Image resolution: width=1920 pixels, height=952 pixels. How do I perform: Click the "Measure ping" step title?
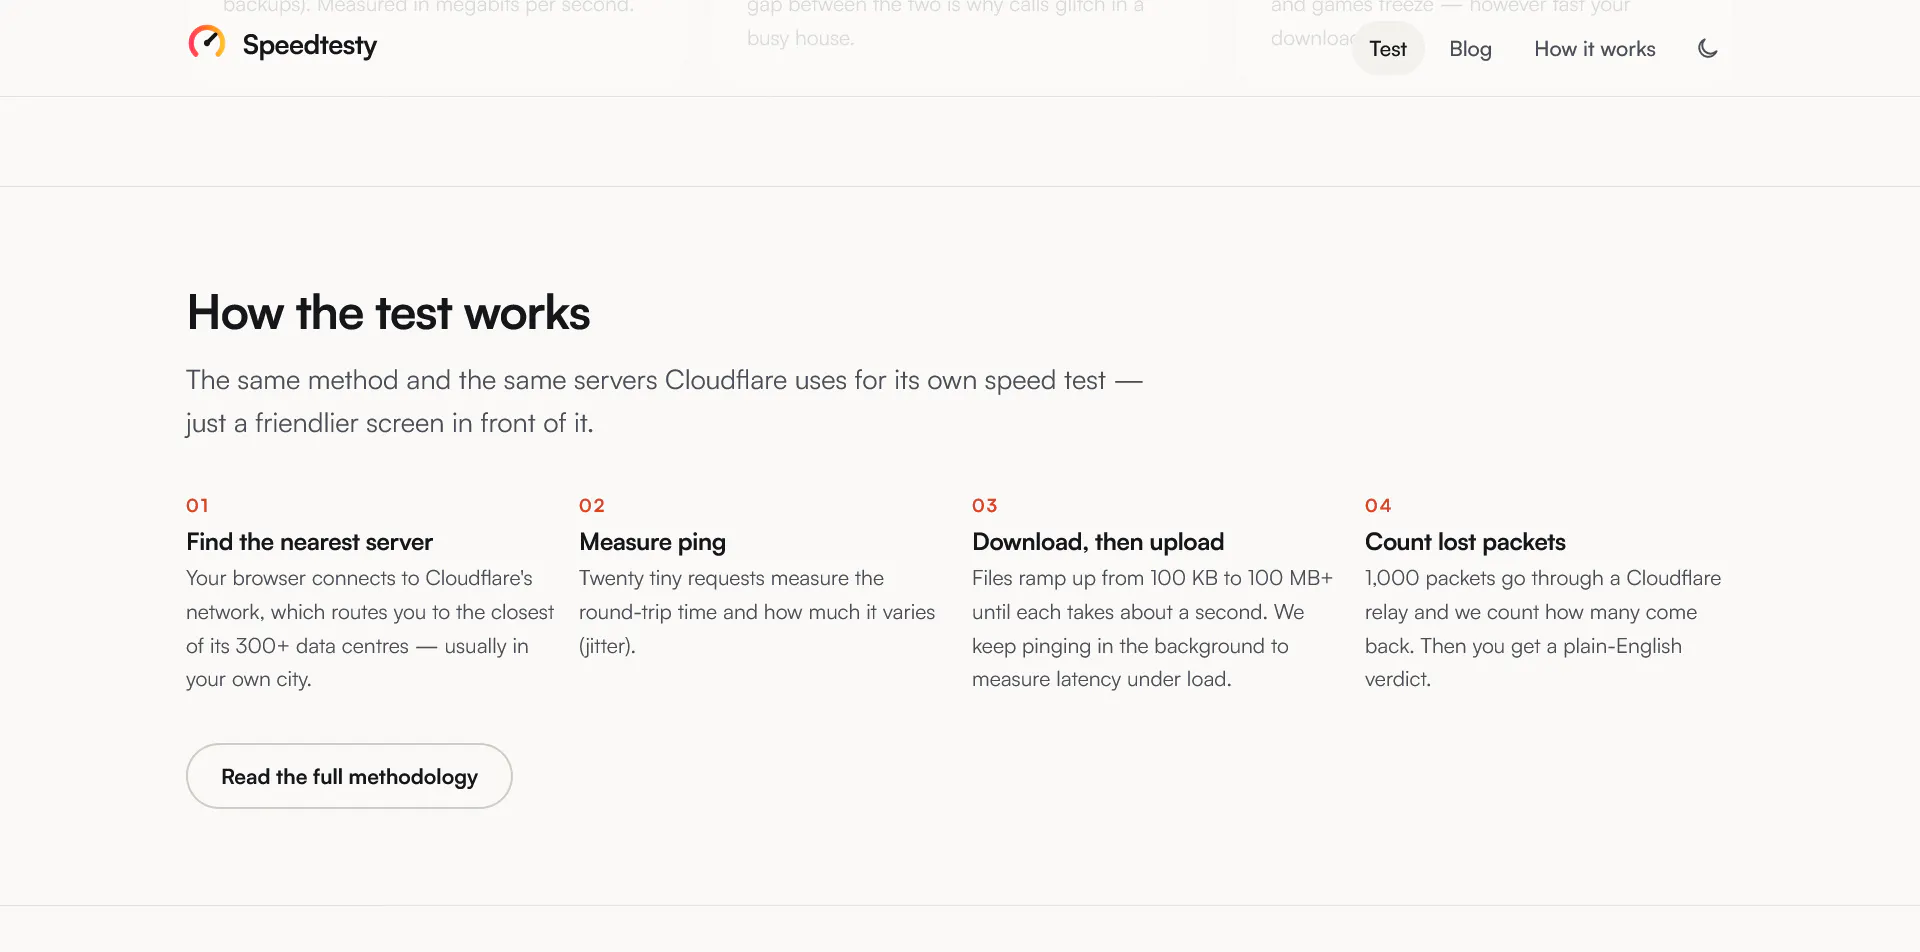[652, 542]
